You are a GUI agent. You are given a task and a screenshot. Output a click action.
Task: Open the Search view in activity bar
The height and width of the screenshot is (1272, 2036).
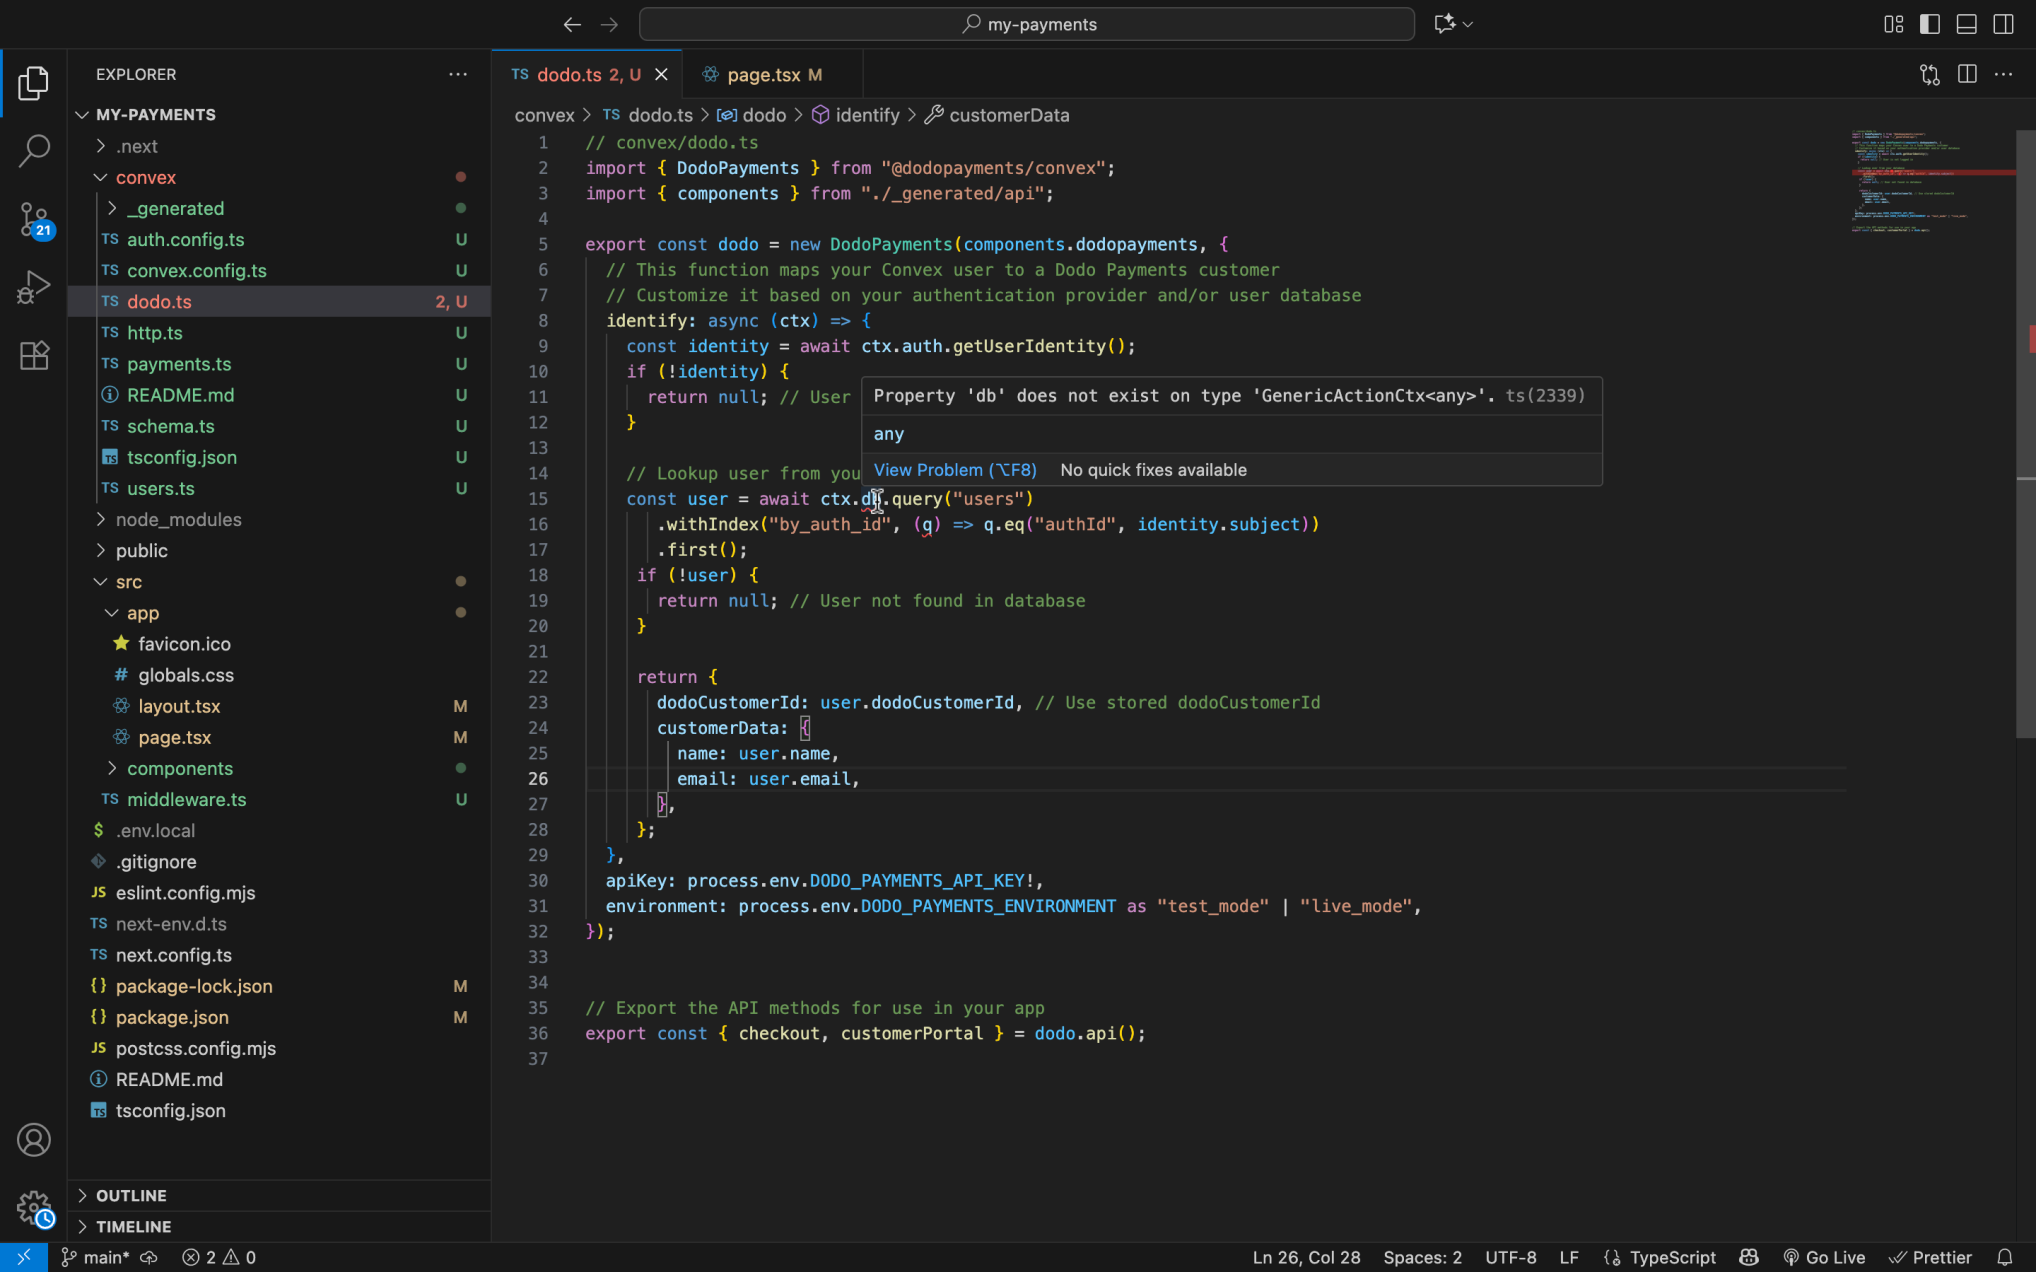coord(33,151)
